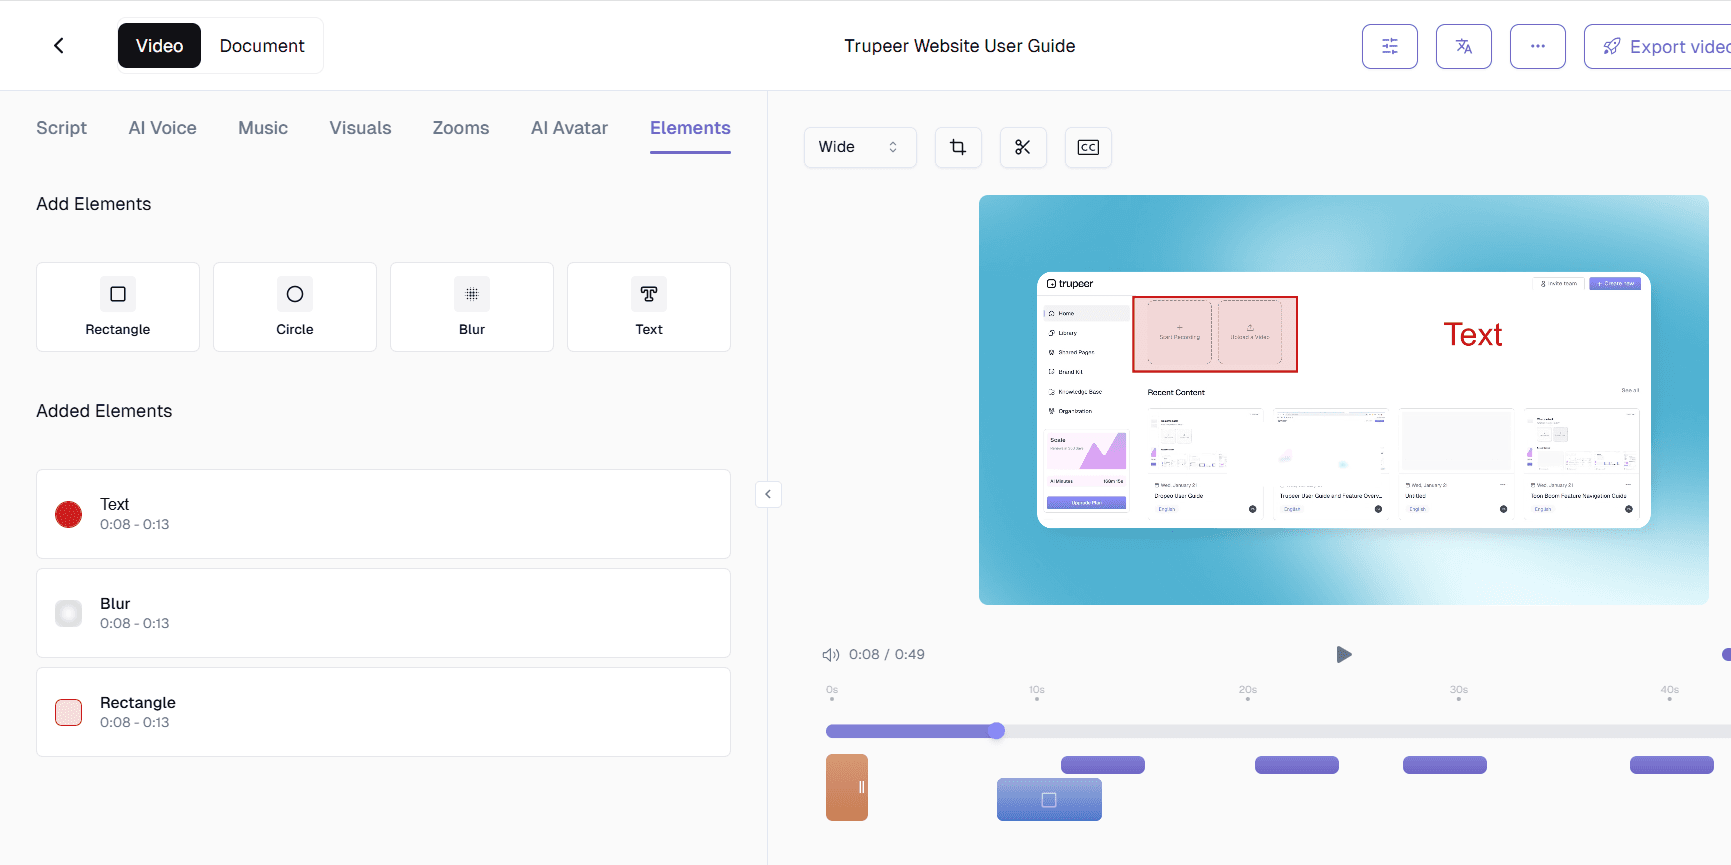
Task: Select the crop tool
Action: pos(958,147)
